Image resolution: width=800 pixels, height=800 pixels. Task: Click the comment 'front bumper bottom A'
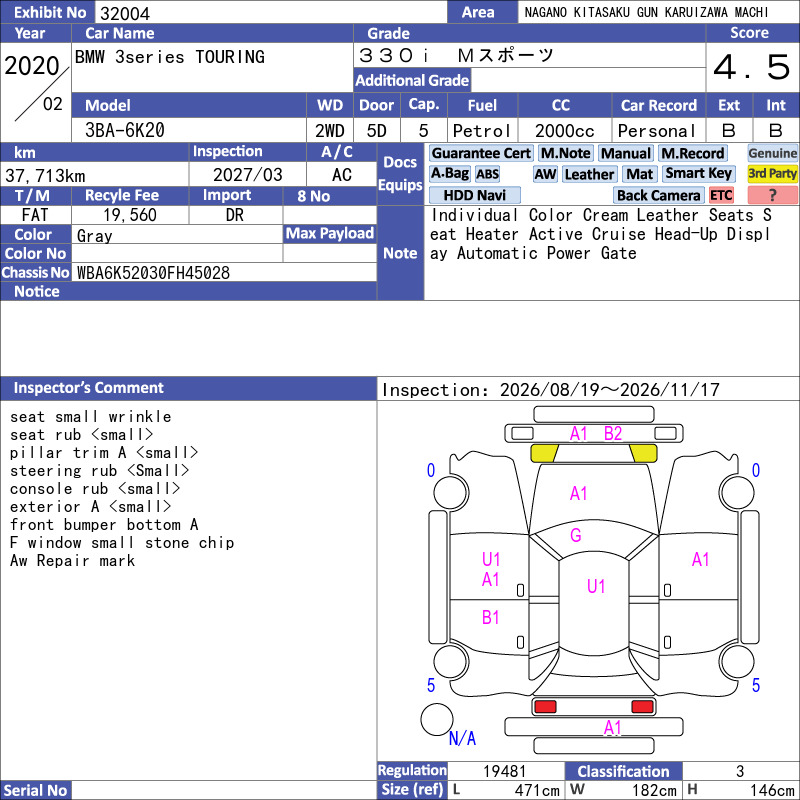tap(104, 524)
